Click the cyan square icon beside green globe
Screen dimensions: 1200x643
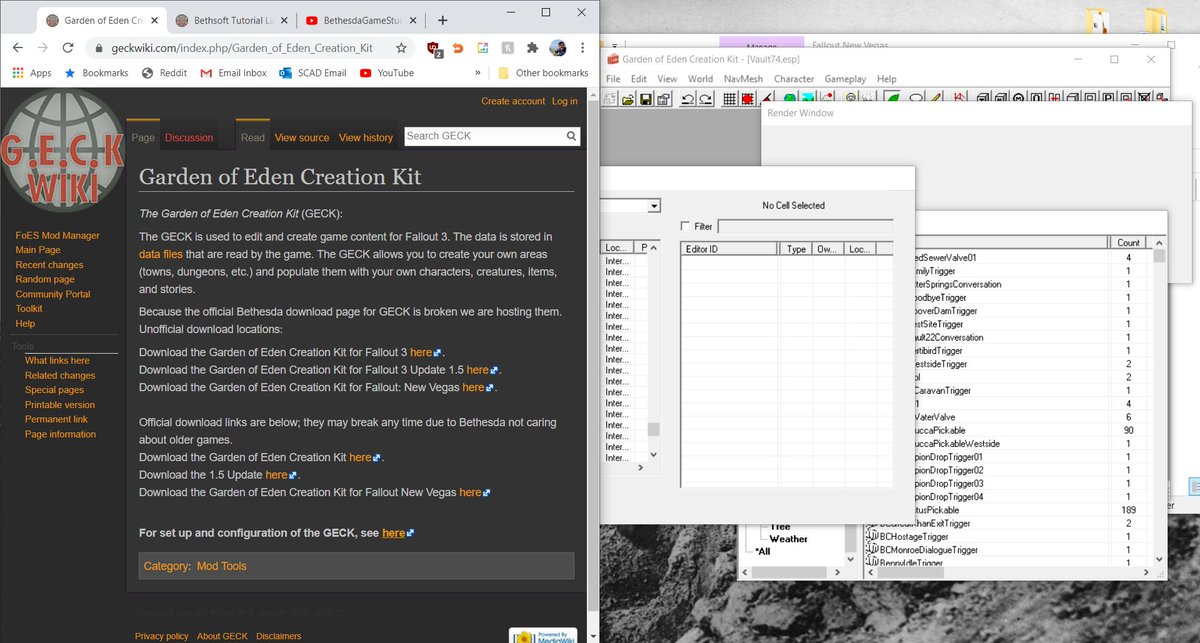(x=807, y=98)
